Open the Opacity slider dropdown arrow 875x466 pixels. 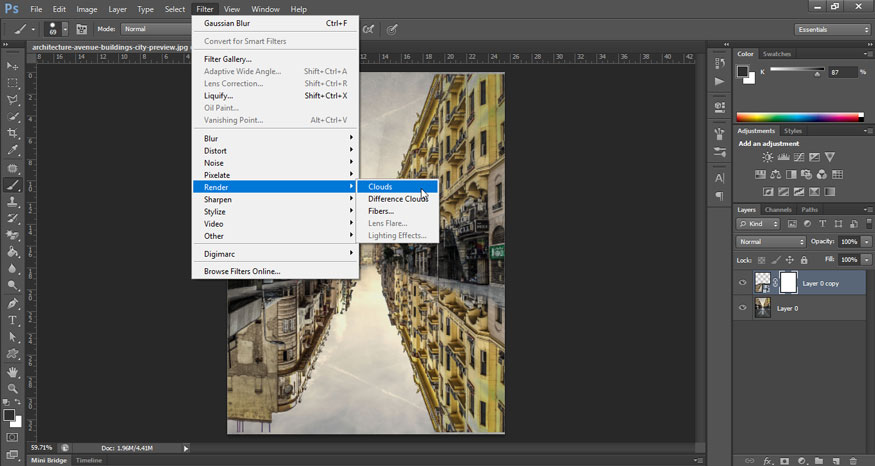tap(867, 242)
